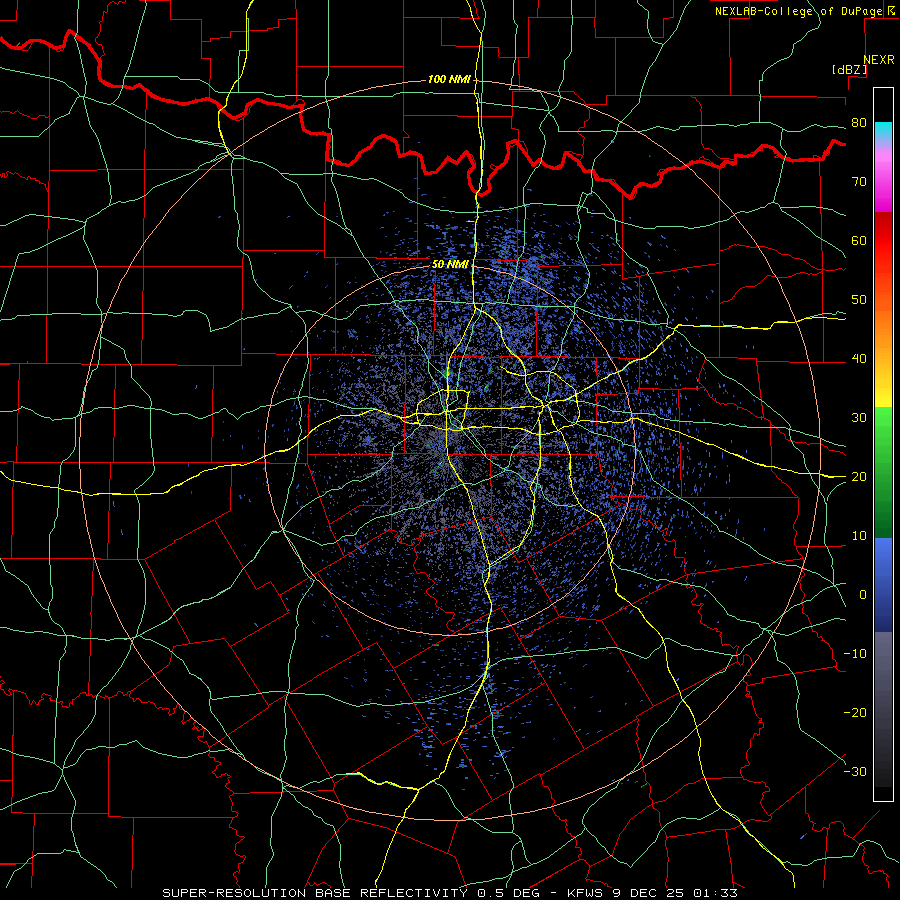Click the cyan top of the color bar

tap(883, 131)
